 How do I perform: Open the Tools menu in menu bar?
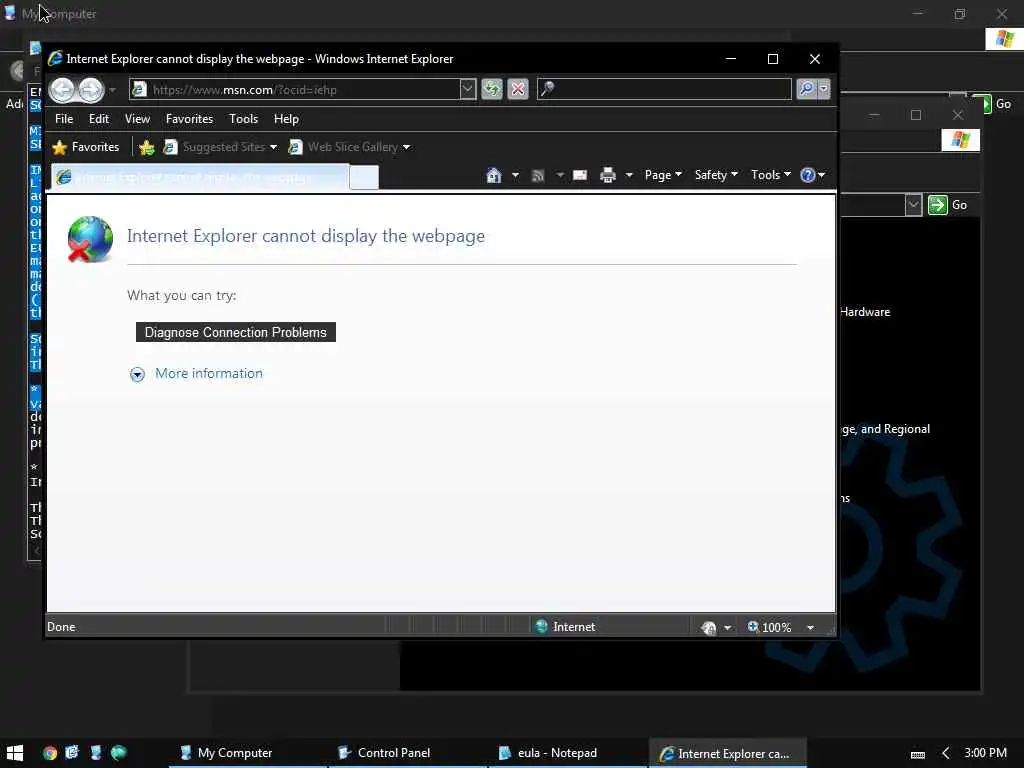click(x=243, y=119)
